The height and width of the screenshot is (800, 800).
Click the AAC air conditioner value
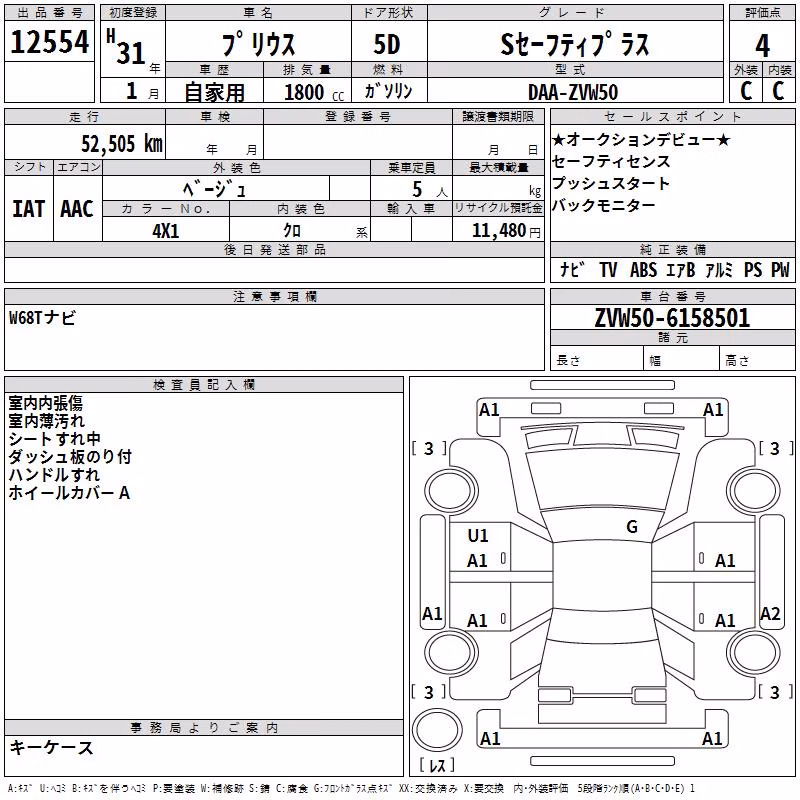[x=77, y=209]
